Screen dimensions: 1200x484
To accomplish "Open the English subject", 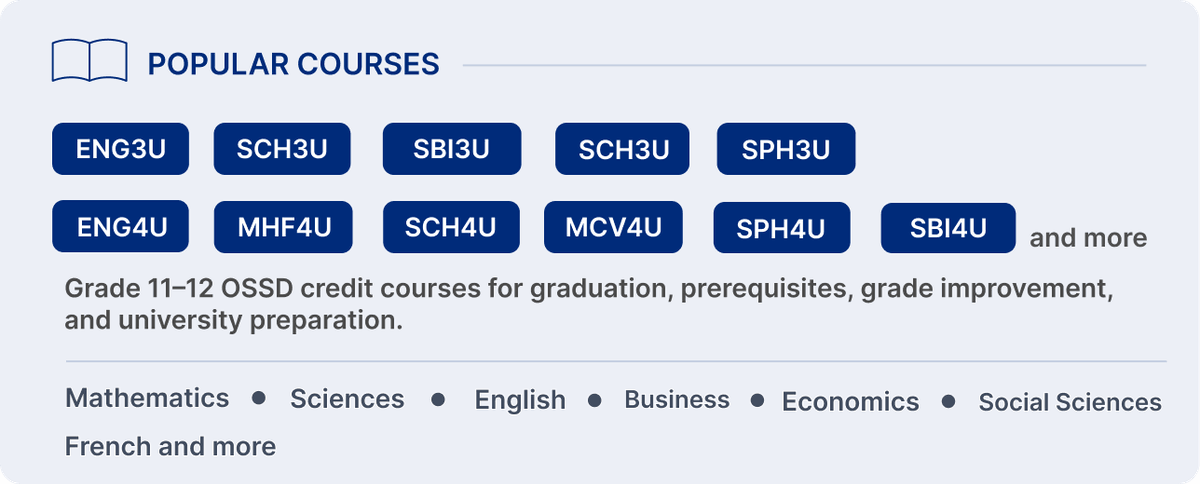I will point(520,400).
